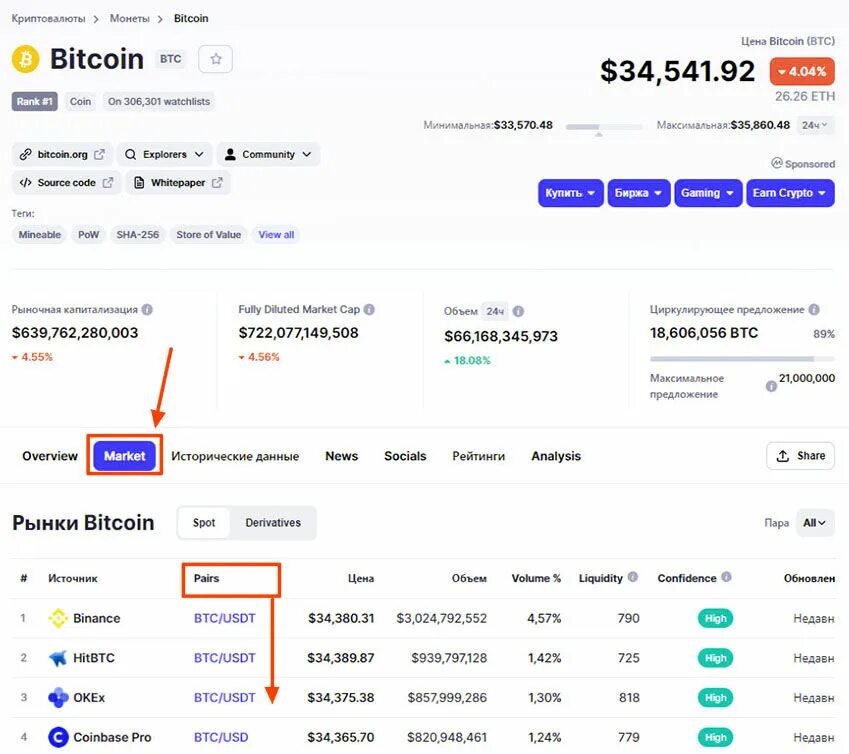The image size is (849, 754).
Task: Click the external link icon on Source code
Action: (108, 182)
